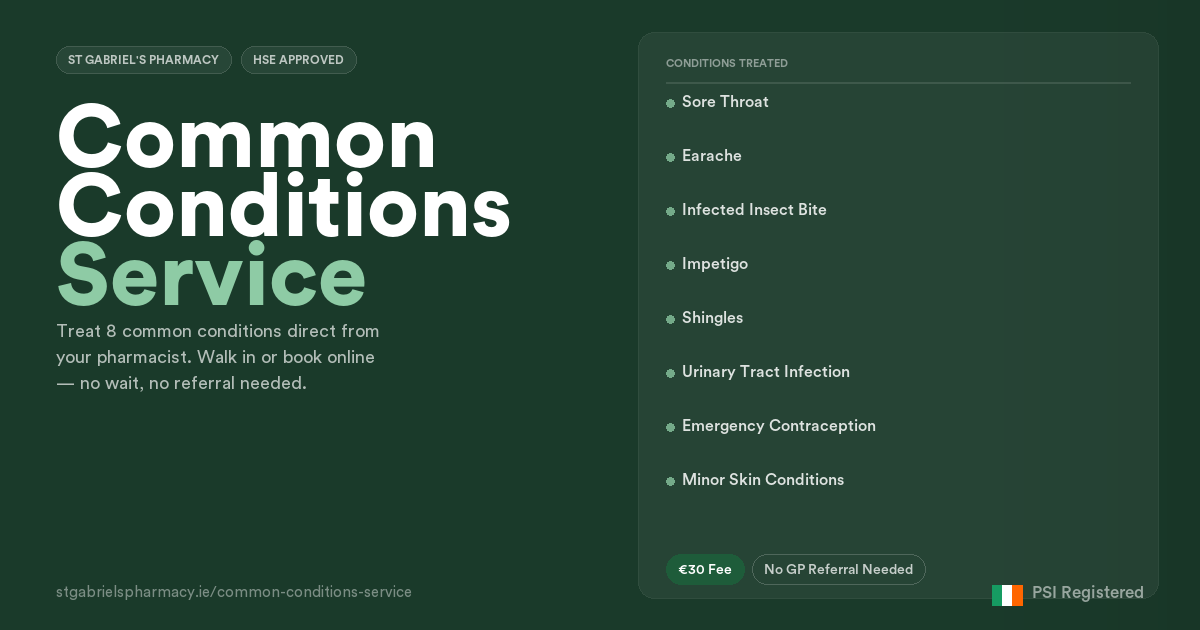This screenshot has height=630, width=1200.
Task: Open the stgabrielspharmacy.ie/common-conditions-service link
Action: [x=234, y=592]
